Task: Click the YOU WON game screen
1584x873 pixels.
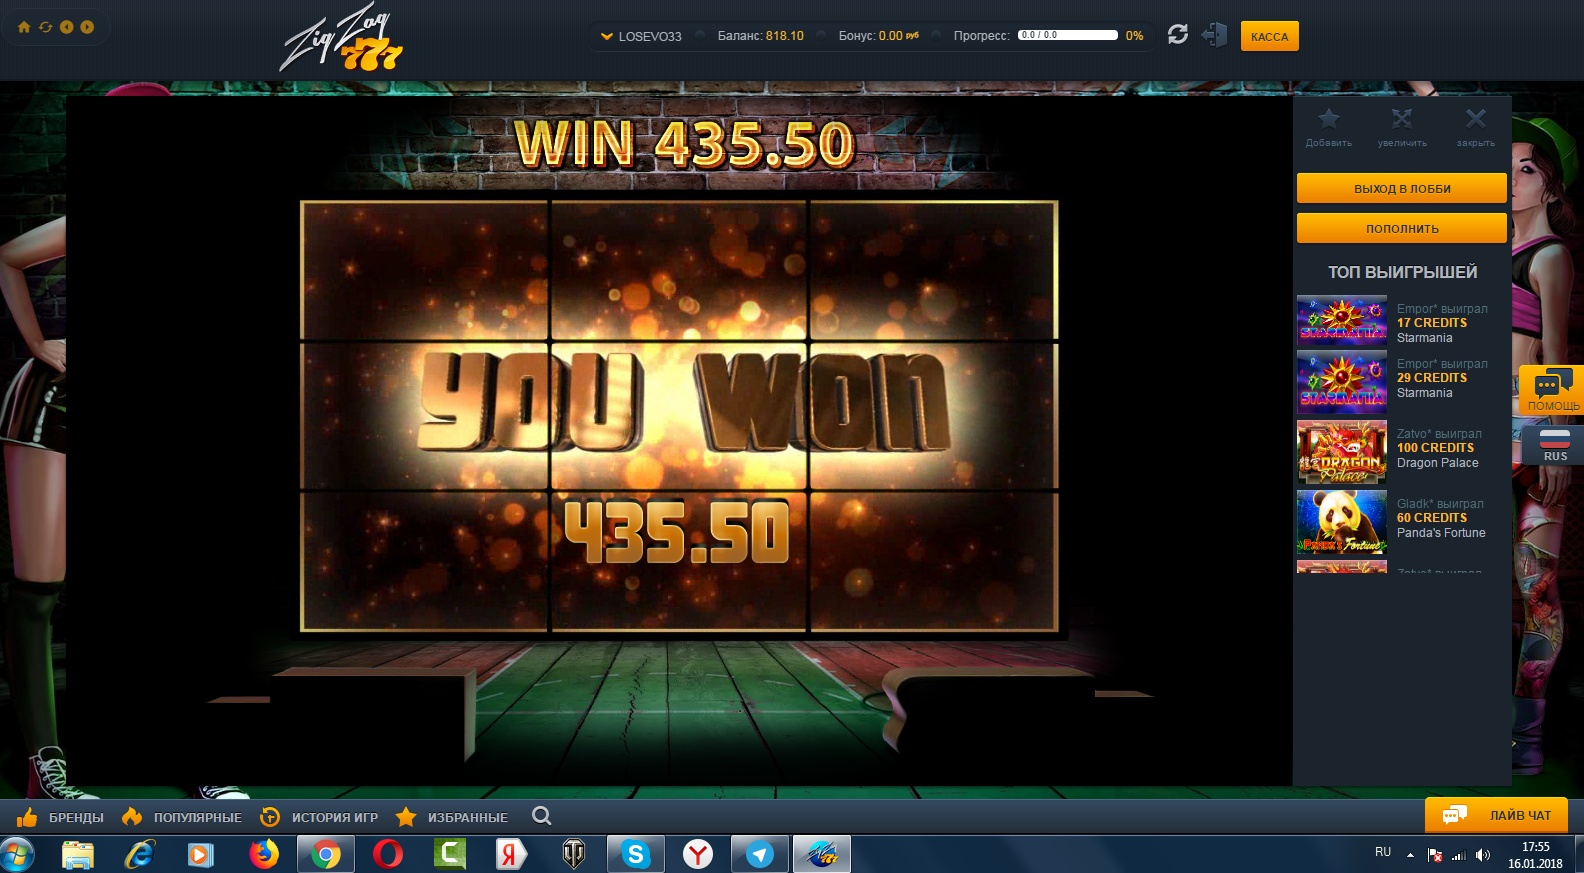Action: tap(679, 417)
